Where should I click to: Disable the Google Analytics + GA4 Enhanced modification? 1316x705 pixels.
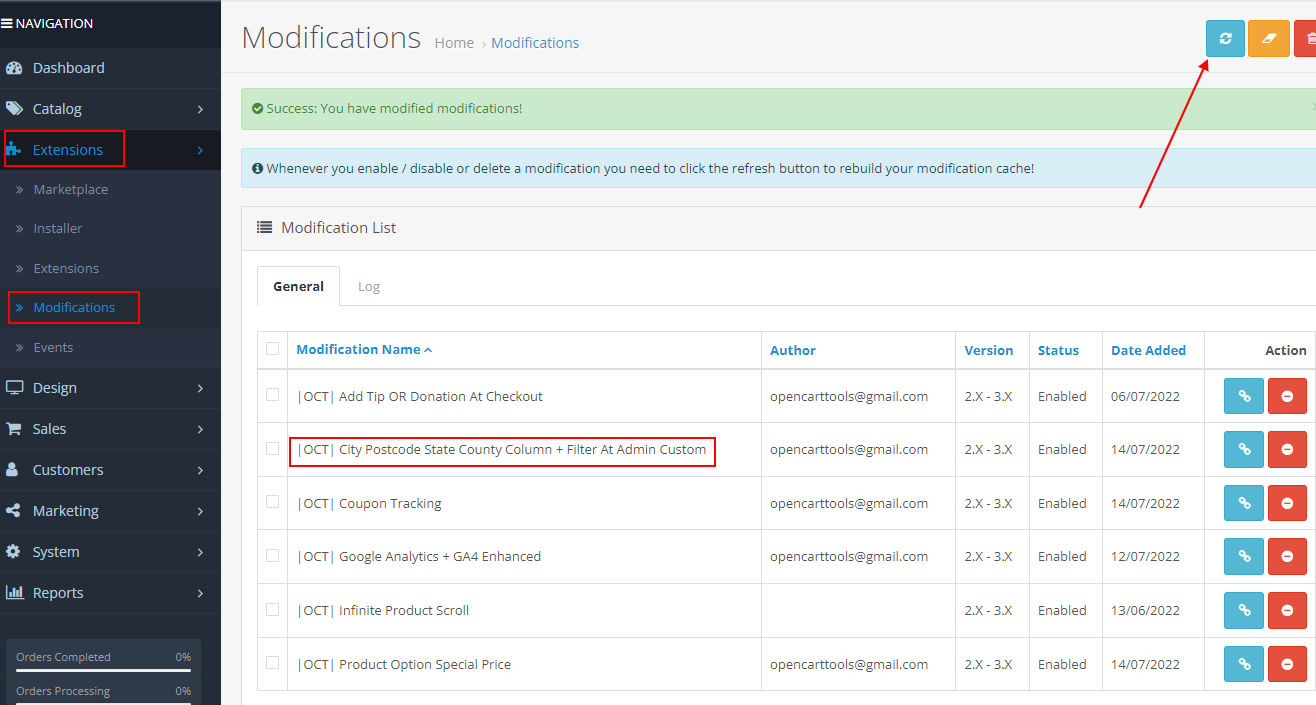pyautogui.click(x=1287, y=556)
